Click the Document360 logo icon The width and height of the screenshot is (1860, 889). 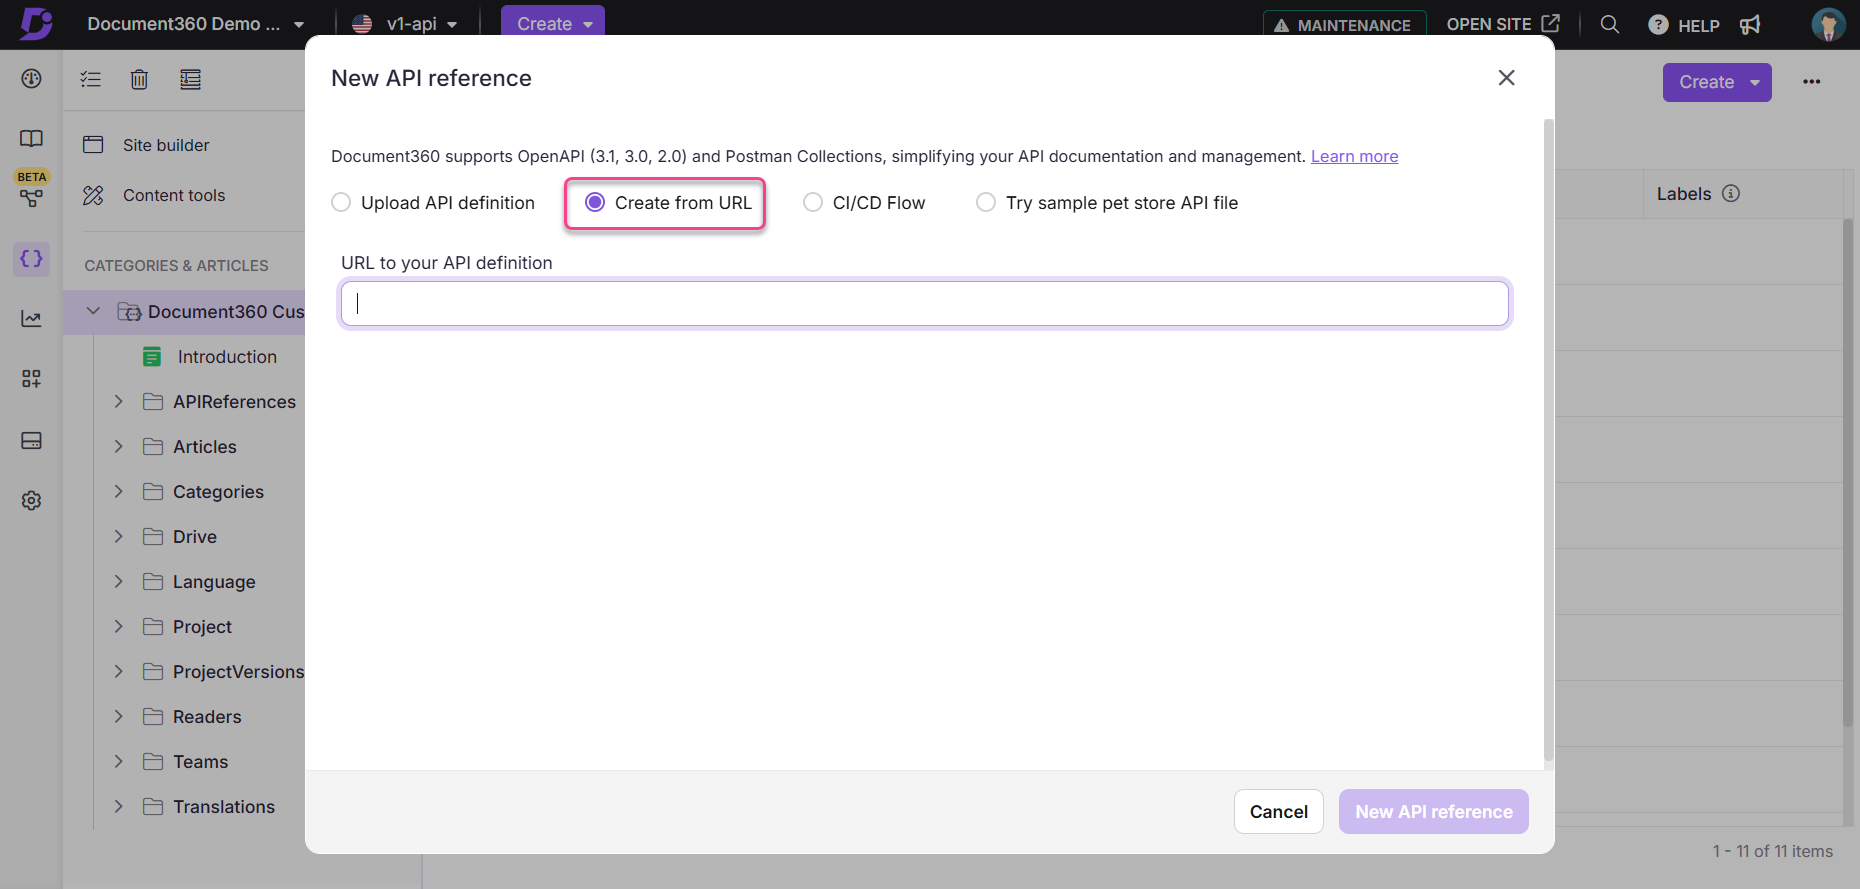pos(36,23)
